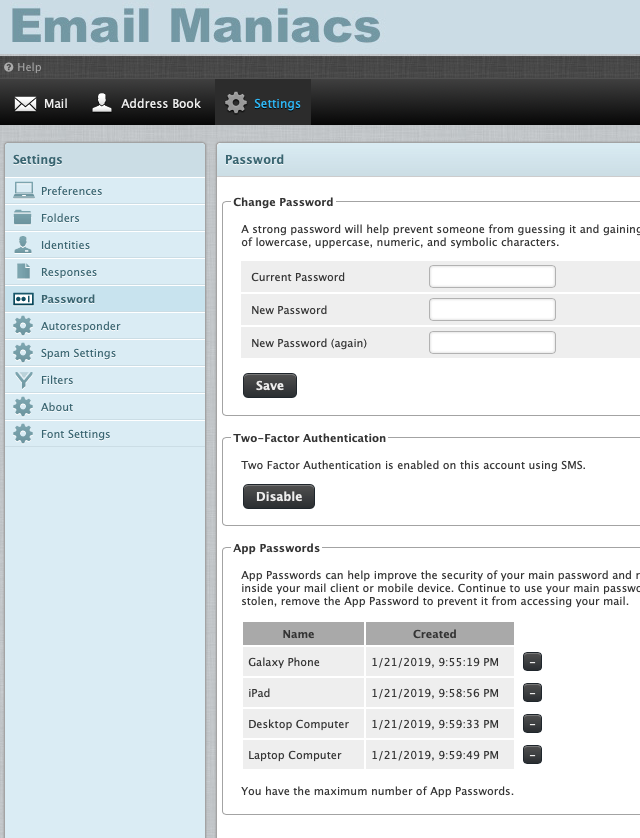This screenshot has width=640, height=838.
Task: Click the Spam Settings gear icon
Action: 23,353
